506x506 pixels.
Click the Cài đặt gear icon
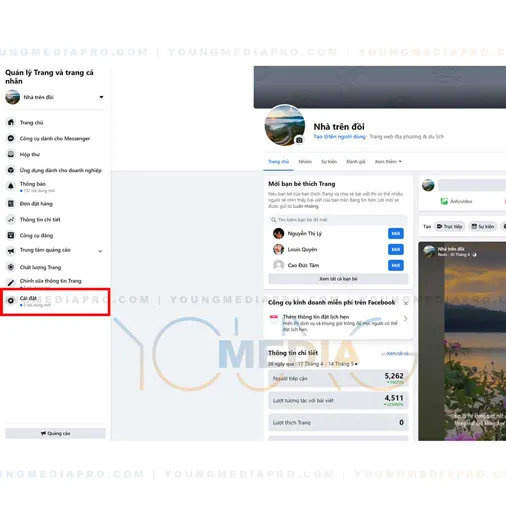[11, 301]
